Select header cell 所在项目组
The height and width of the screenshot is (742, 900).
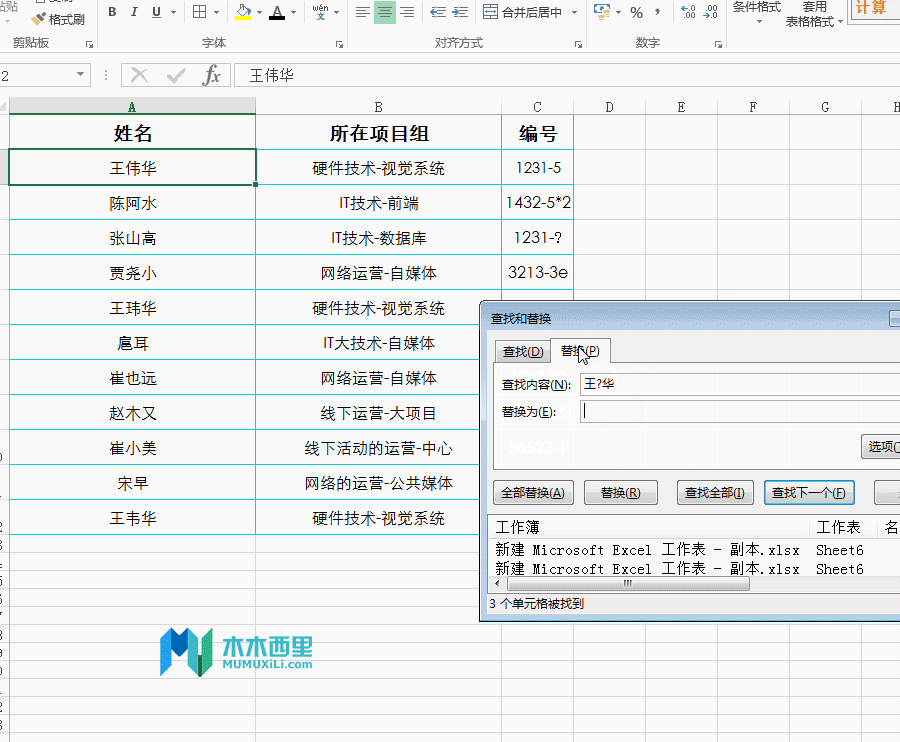378,133
